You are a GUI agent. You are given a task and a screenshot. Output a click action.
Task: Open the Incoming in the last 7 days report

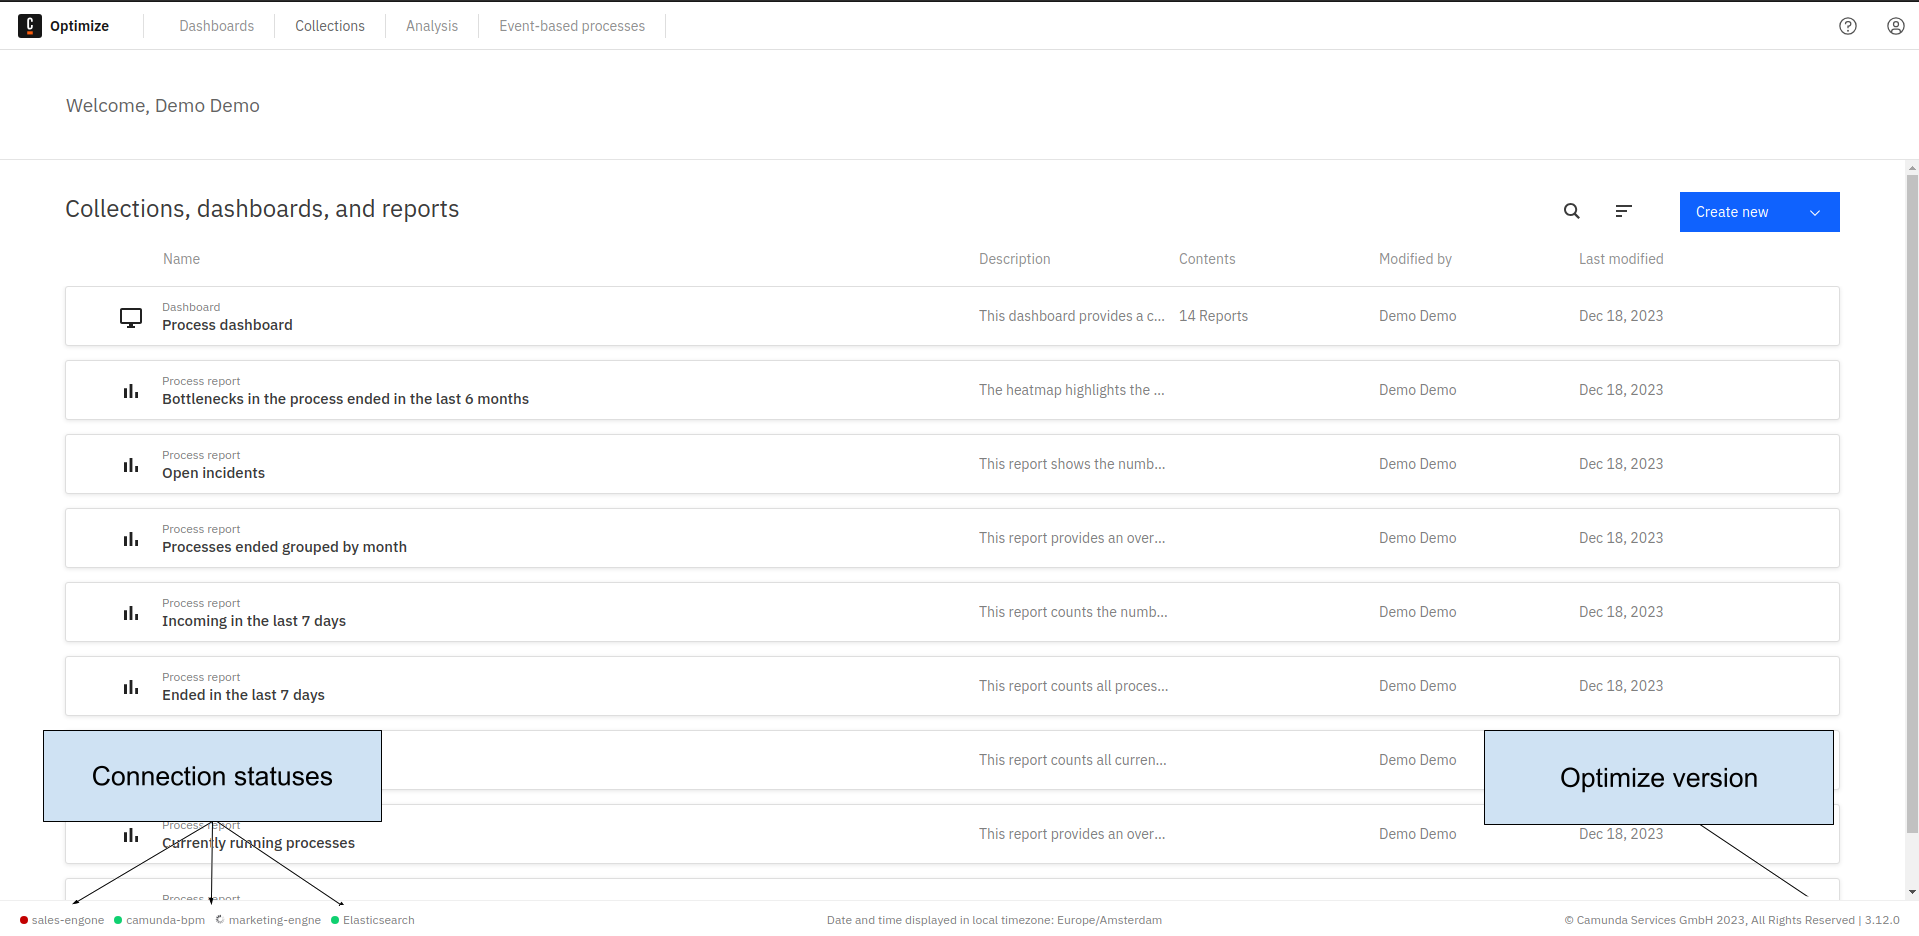coord(254,620)
